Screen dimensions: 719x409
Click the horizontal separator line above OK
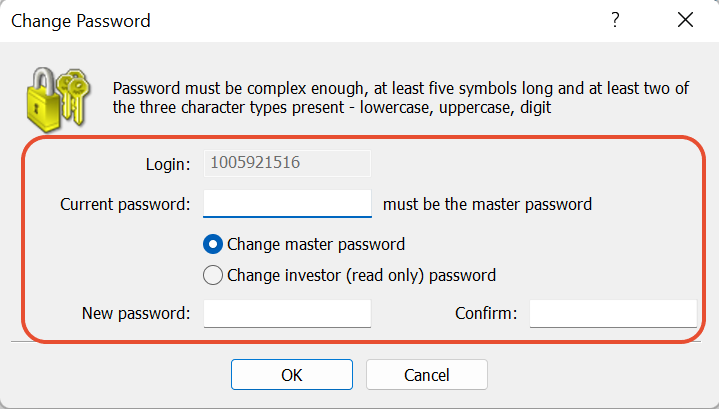(x=356, y=342)
